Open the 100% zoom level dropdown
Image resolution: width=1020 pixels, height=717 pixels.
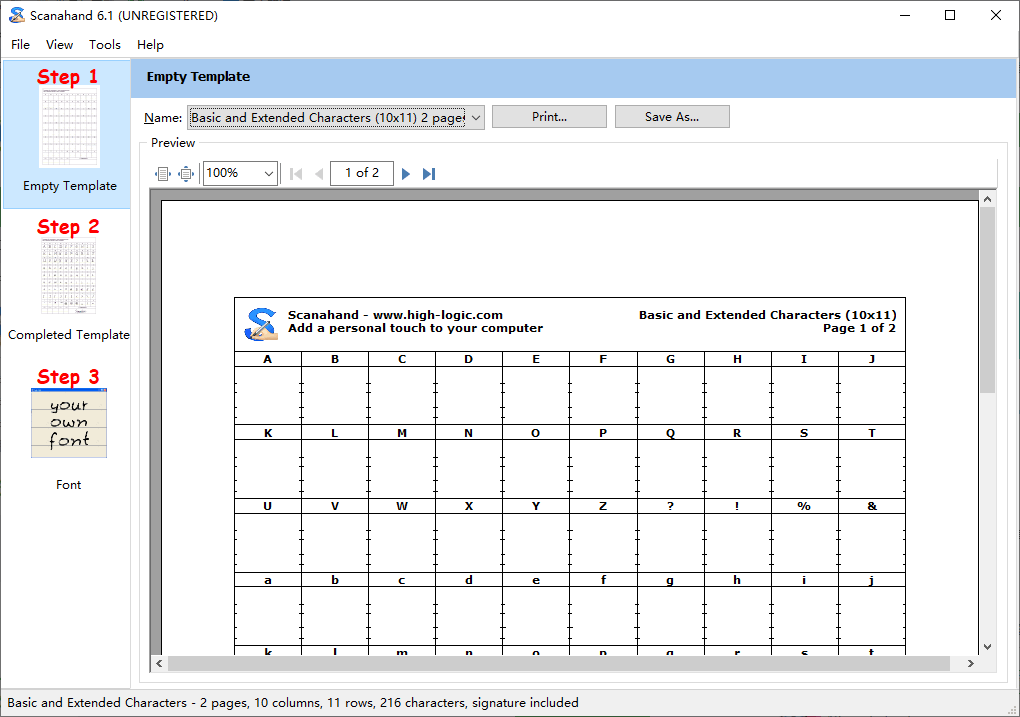point(269,173)
